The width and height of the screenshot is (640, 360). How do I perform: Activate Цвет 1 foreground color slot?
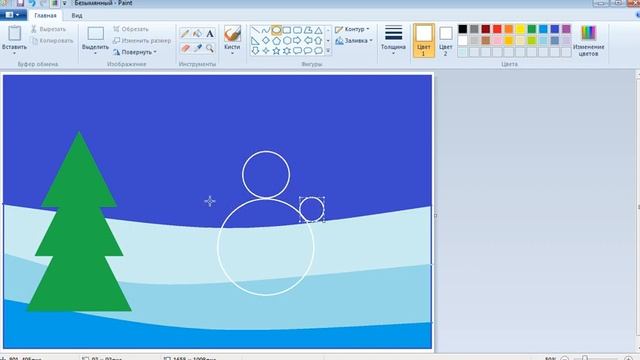click(424, 40)
